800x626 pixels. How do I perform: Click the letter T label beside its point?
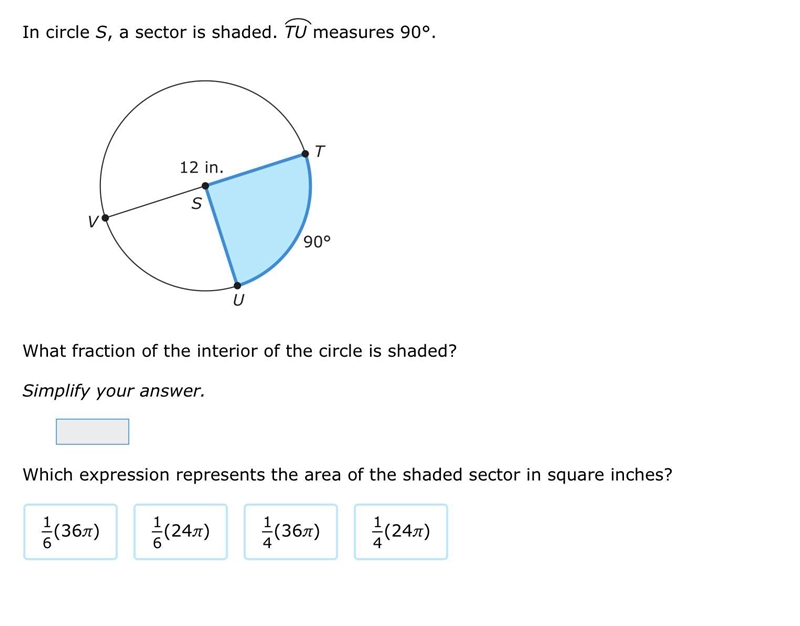(320, 152)
